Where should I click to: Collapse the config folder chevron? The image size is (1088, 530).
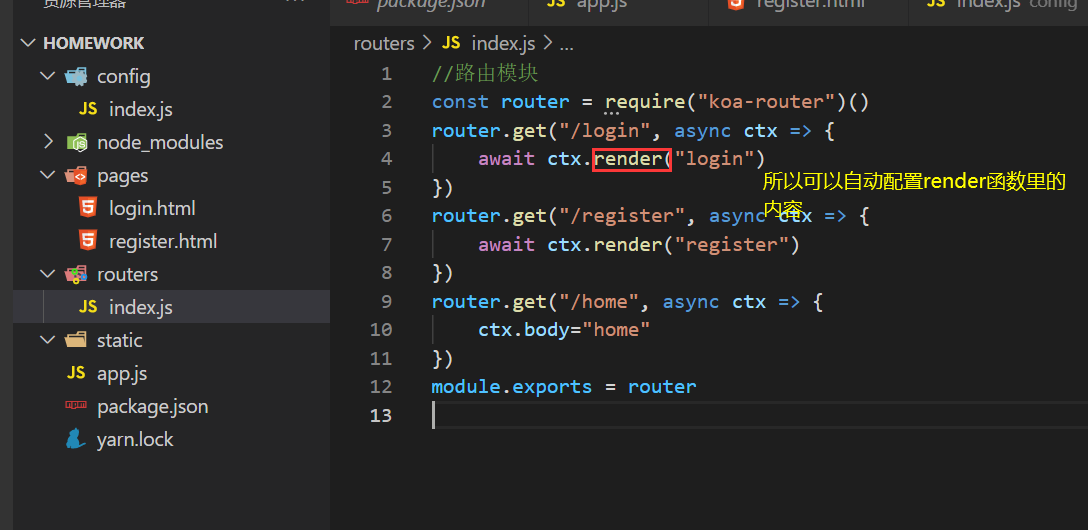pos(47,76)
